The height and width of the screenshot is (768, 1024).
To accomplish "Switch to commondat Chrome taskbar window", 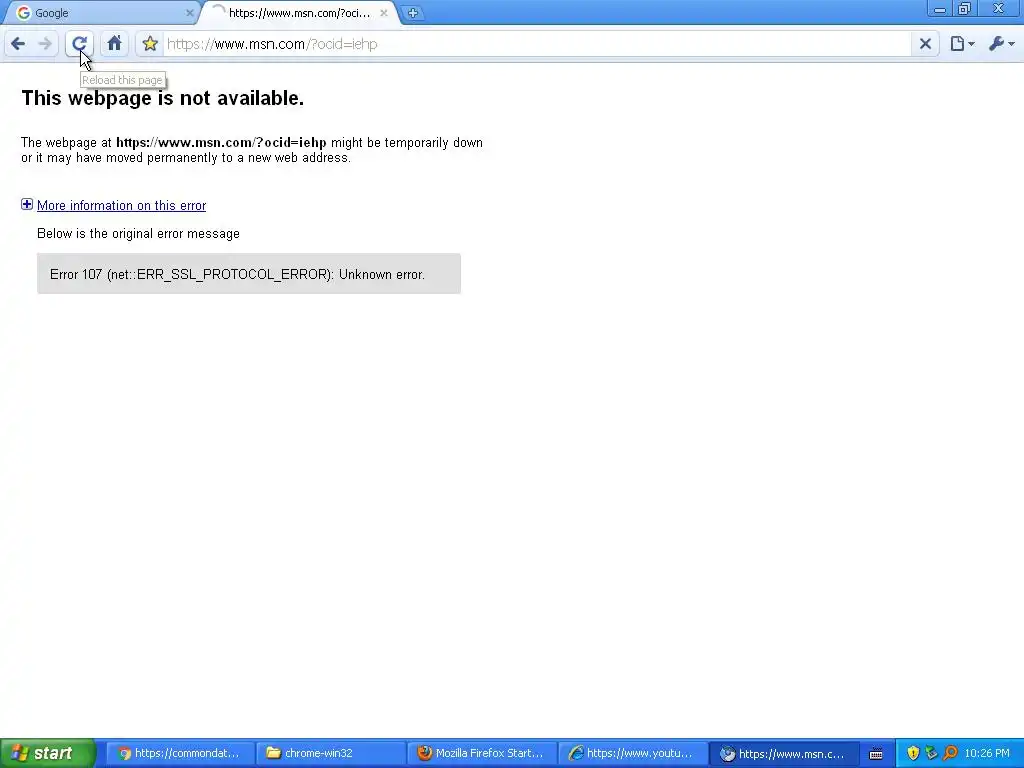I will click(x=180, y=753).
